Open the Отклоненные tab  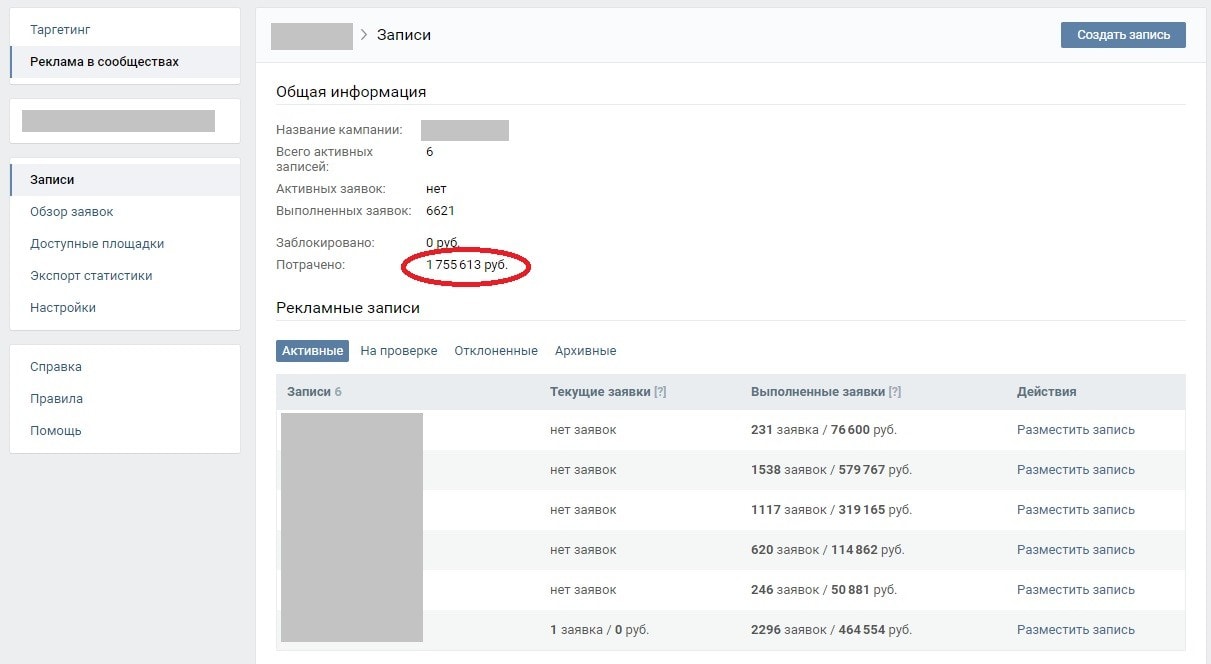495,351
